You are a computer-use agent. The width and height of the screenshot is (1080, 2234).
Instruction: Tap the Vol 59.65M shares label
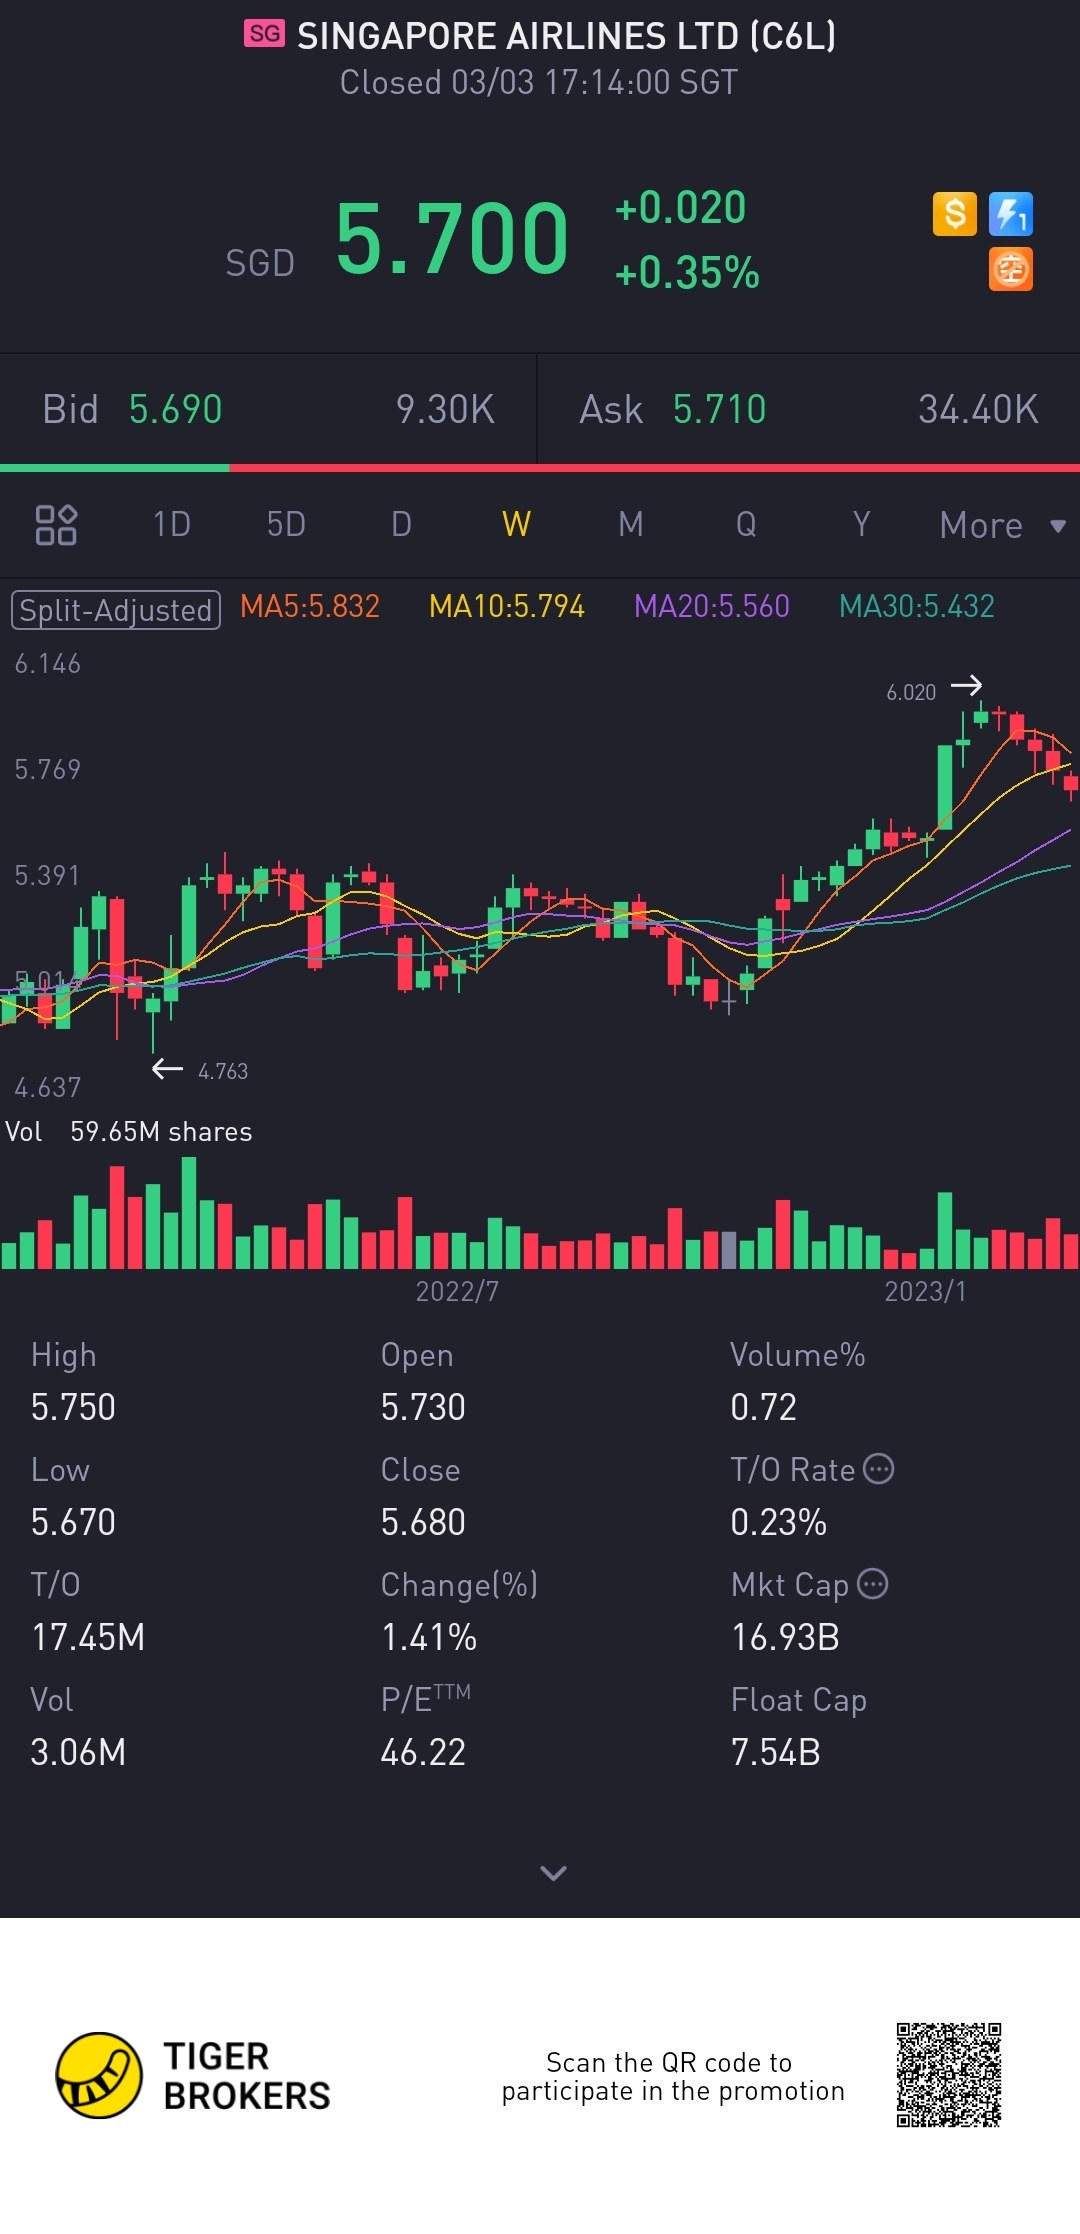129,1132
